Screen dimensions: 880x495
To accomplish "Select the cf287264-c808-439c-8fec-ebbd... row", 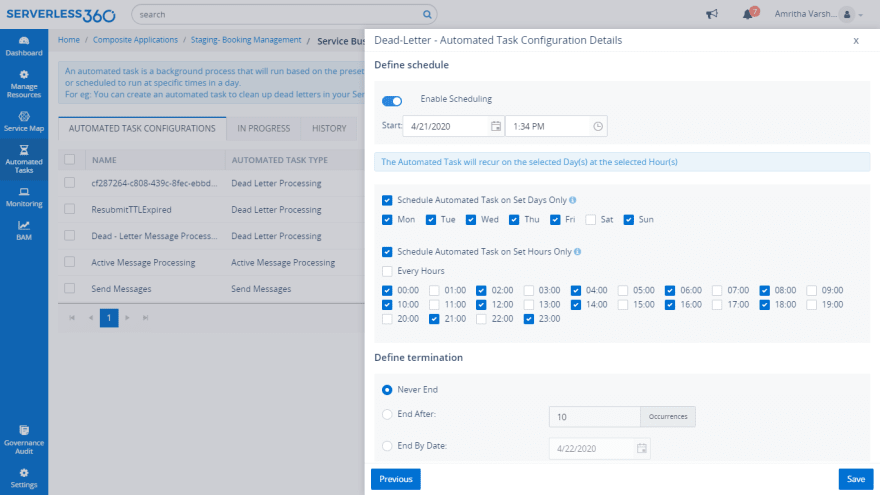I will [x=211, y=183].
